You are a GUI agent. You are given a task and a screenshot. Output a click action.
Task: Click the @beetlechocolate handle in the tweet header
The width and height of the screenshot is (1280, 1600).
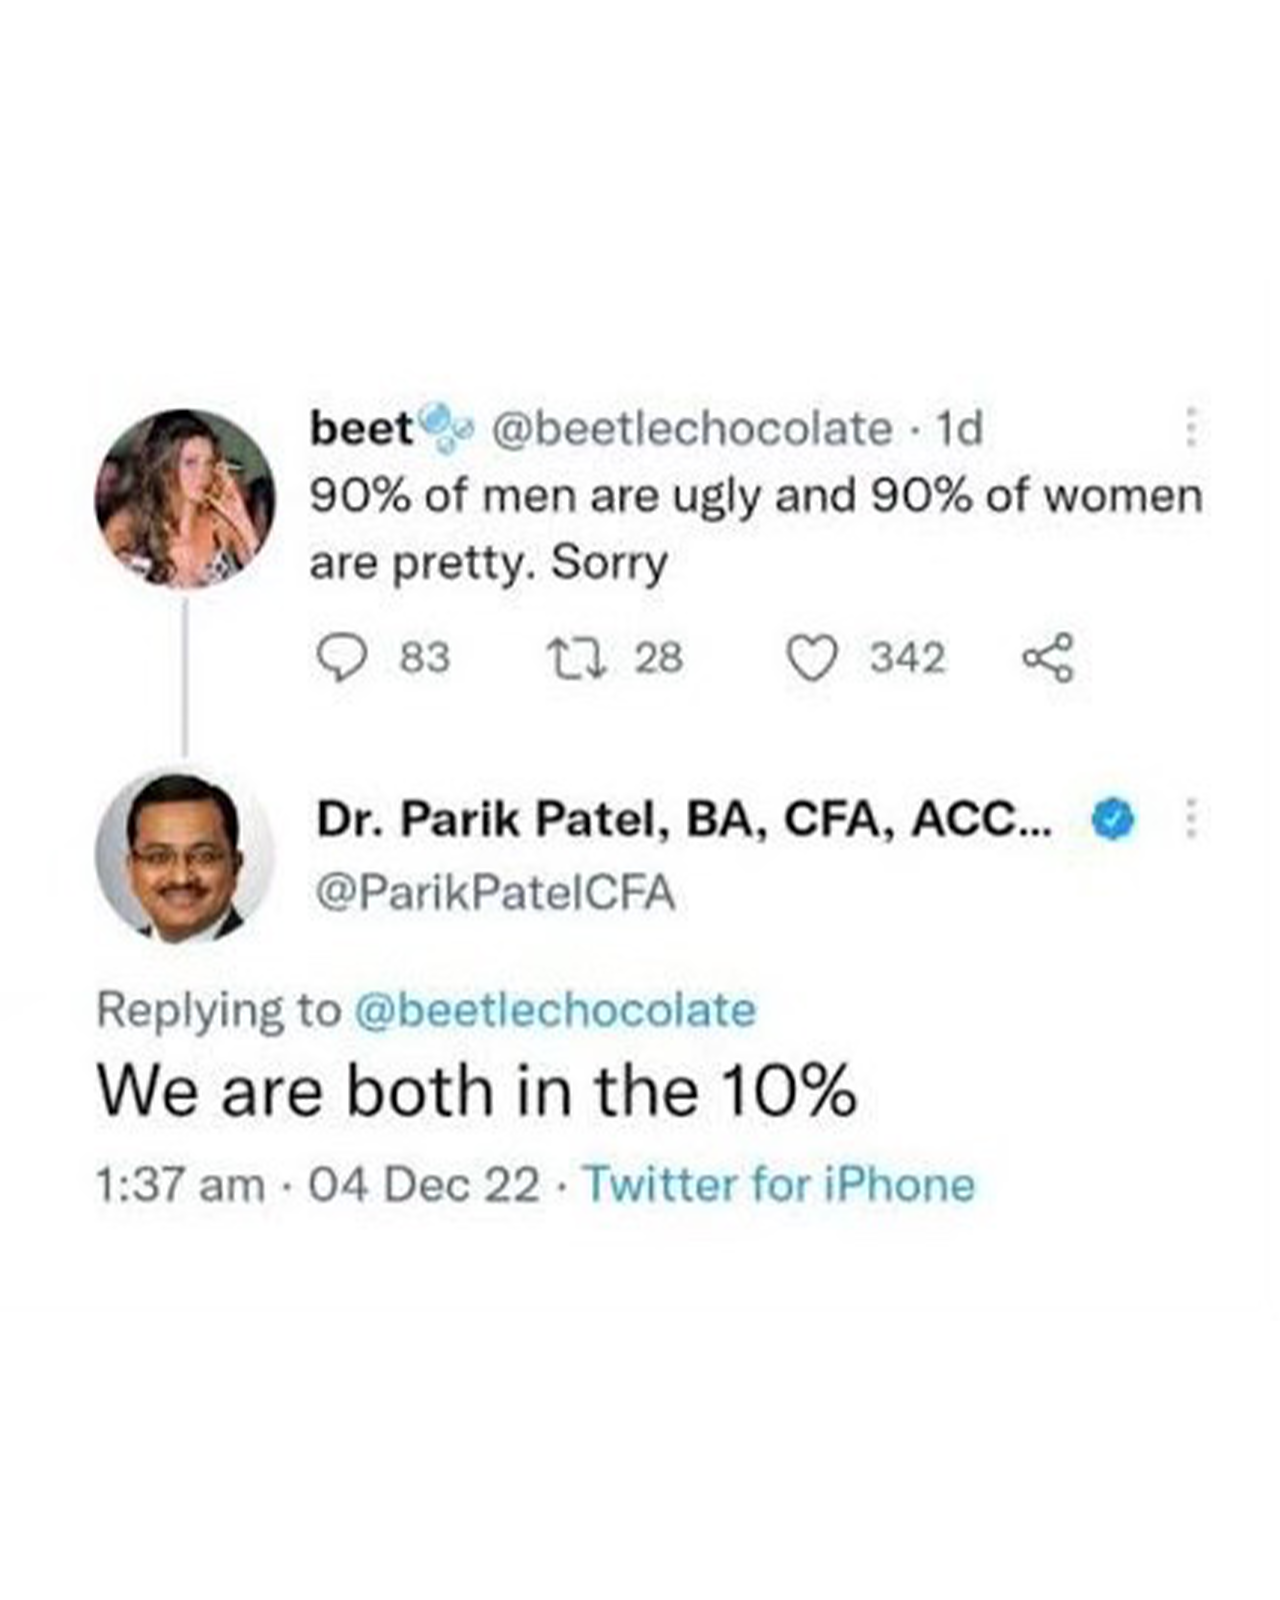(x=690, y=429)
